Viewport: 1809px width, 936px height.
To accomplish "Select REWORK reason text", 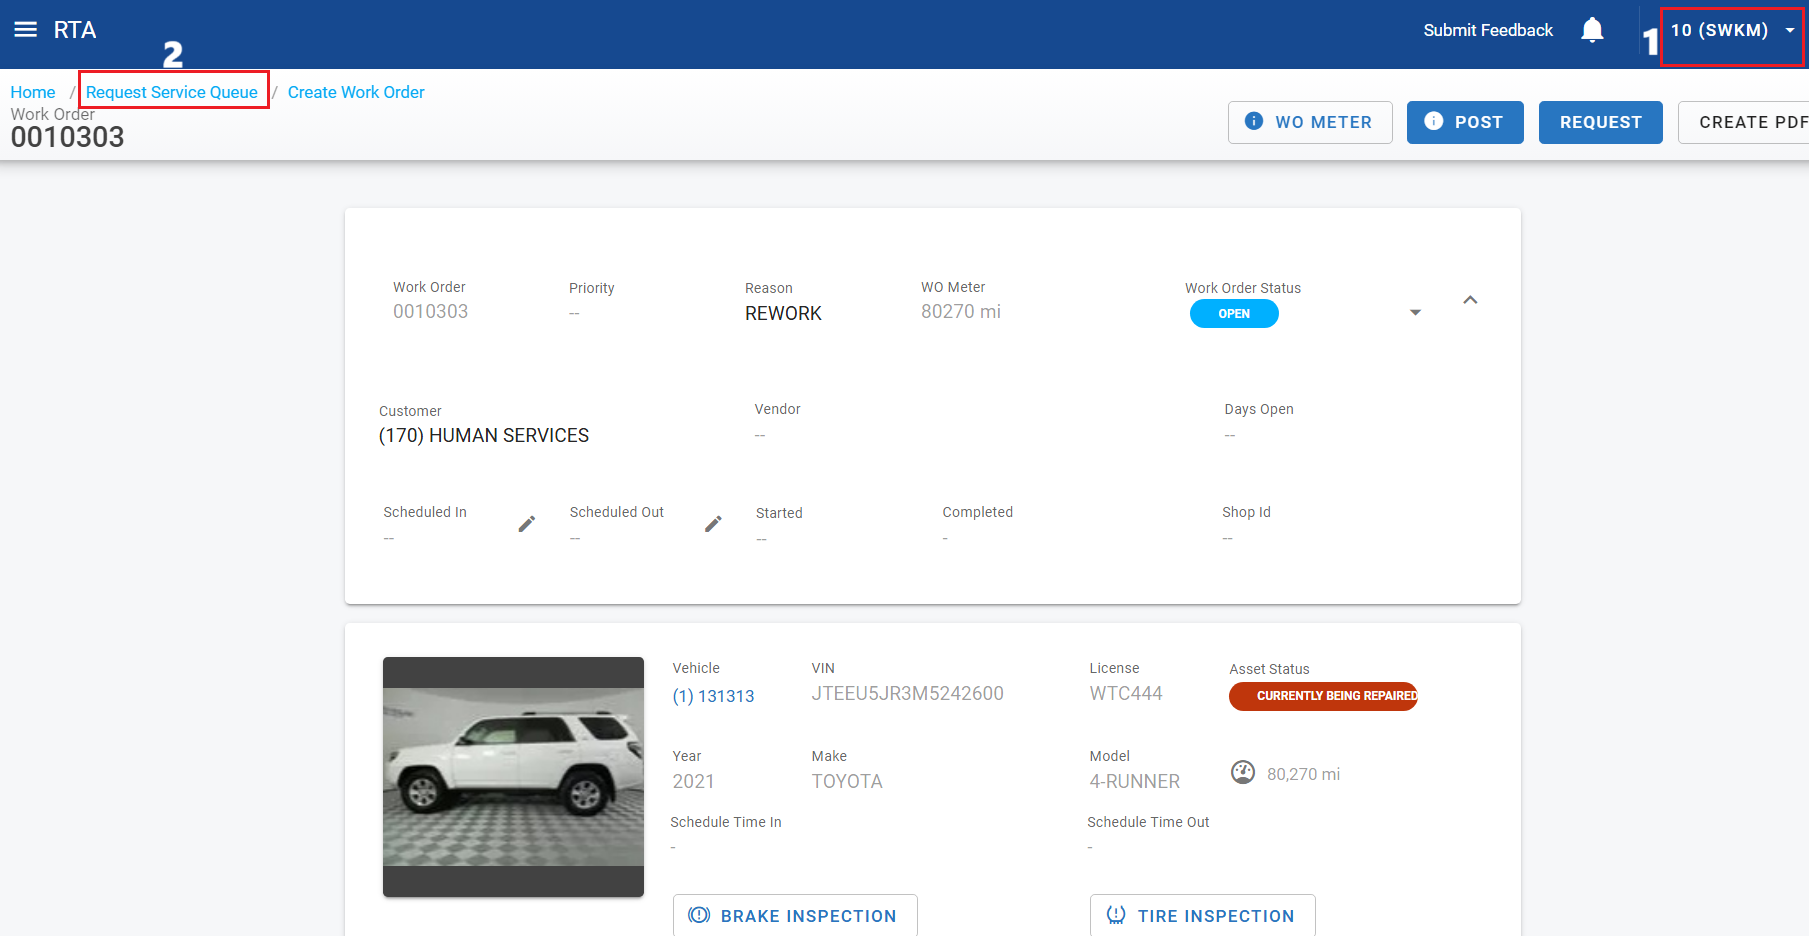I will (783, 314).
